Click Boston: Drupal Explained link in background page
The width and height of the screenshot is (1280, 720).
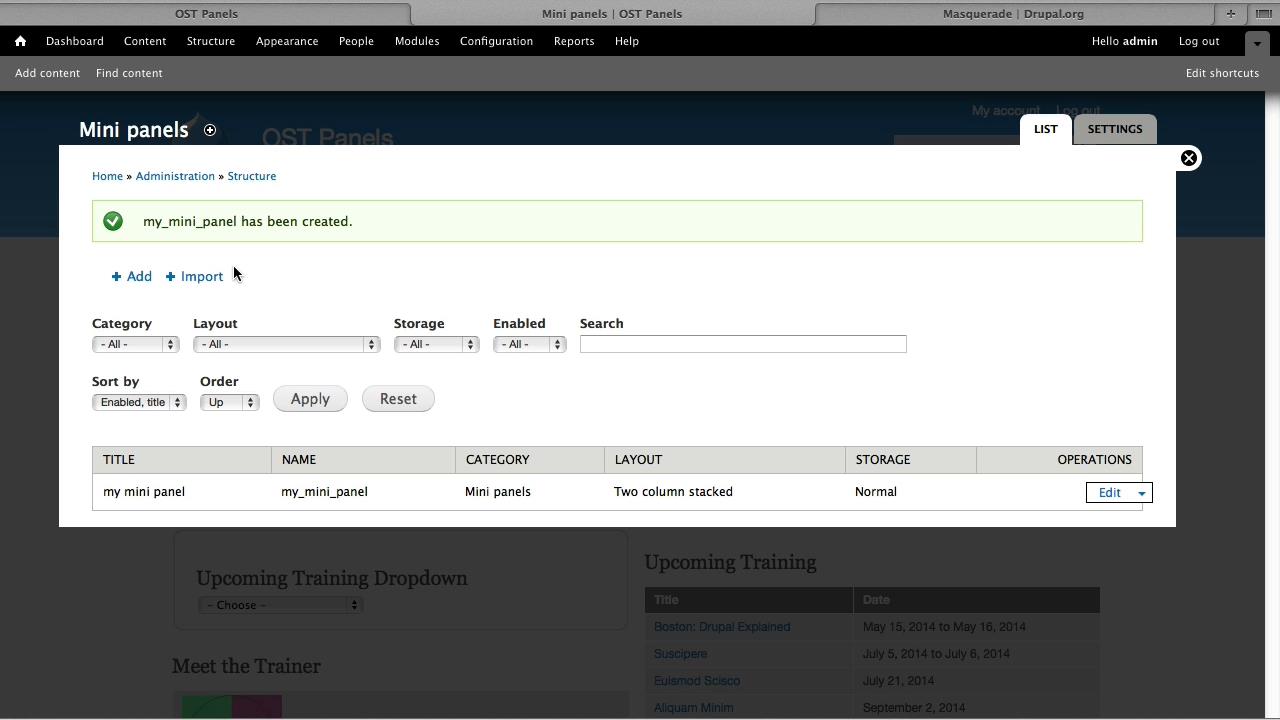pyautogui.click(x=722, y=627)
